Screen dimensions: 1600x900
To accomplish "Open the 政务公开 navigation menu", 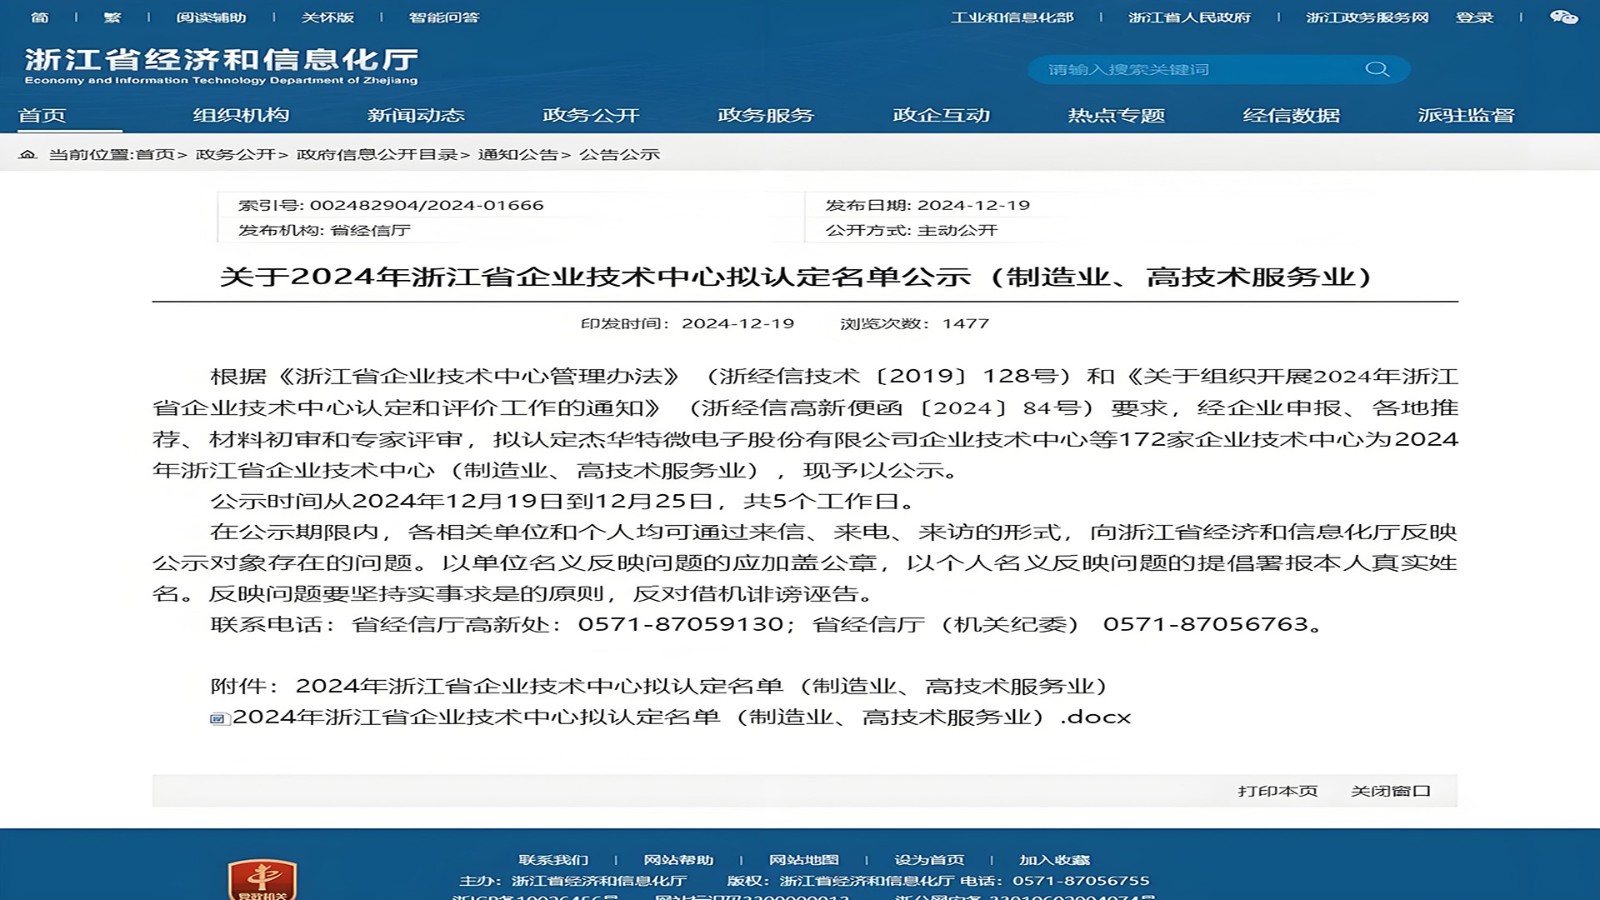I will [x=590, y=115].
